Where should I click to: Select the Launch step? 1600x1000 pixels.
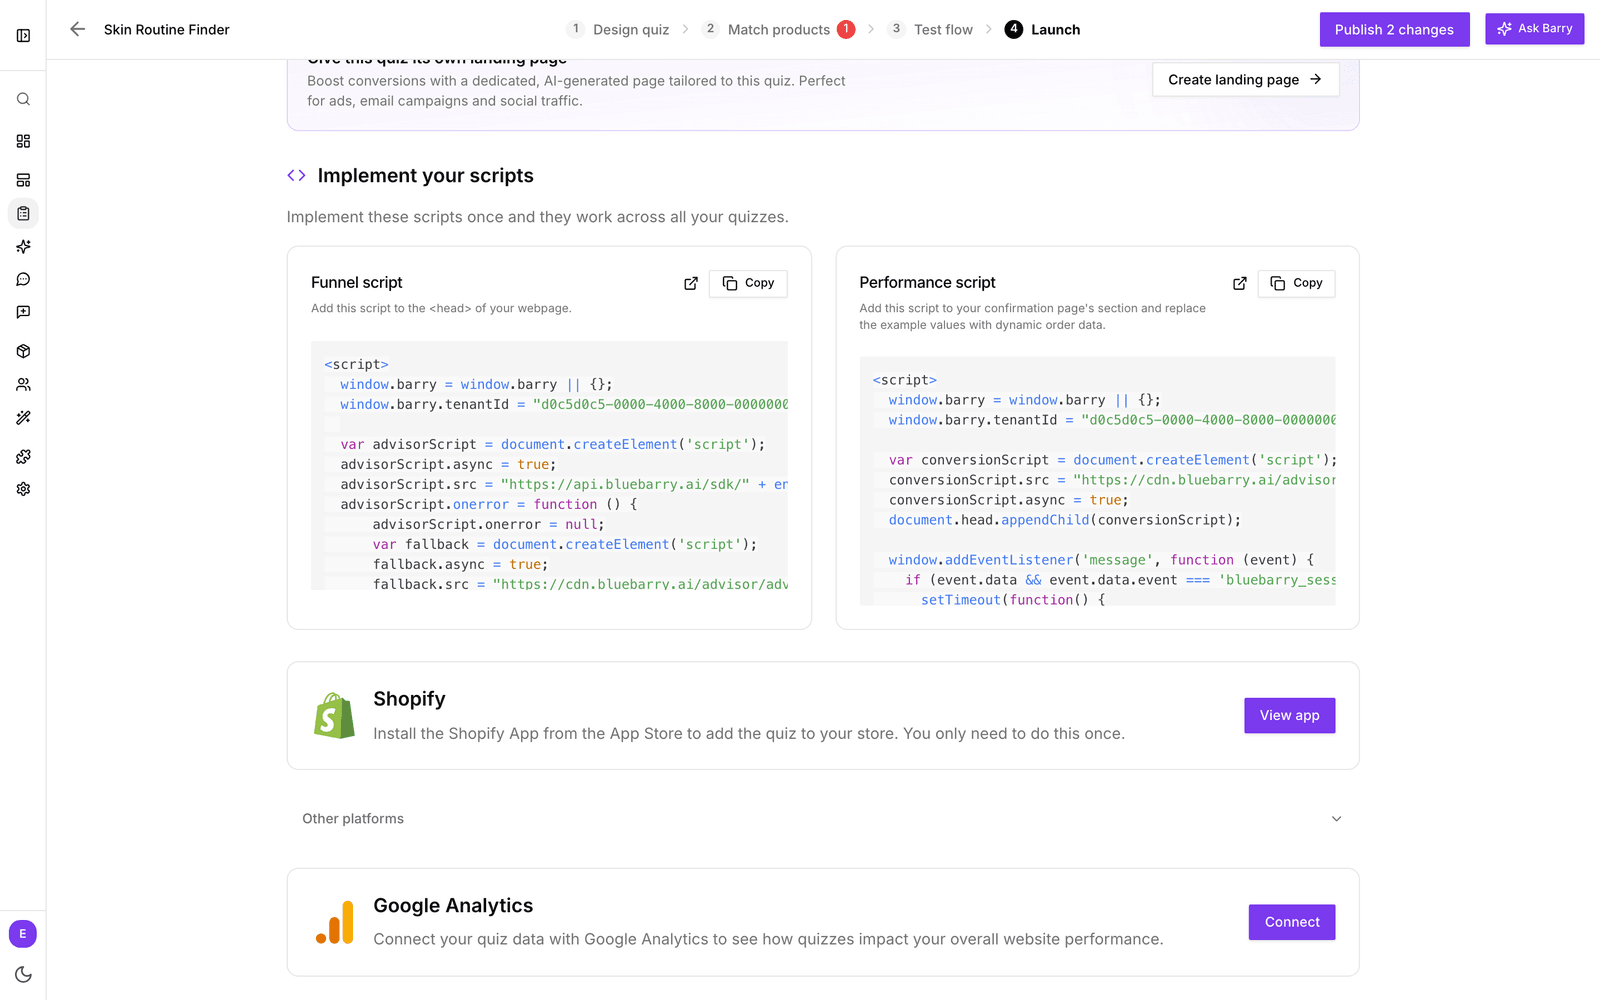click(1043, 29)
